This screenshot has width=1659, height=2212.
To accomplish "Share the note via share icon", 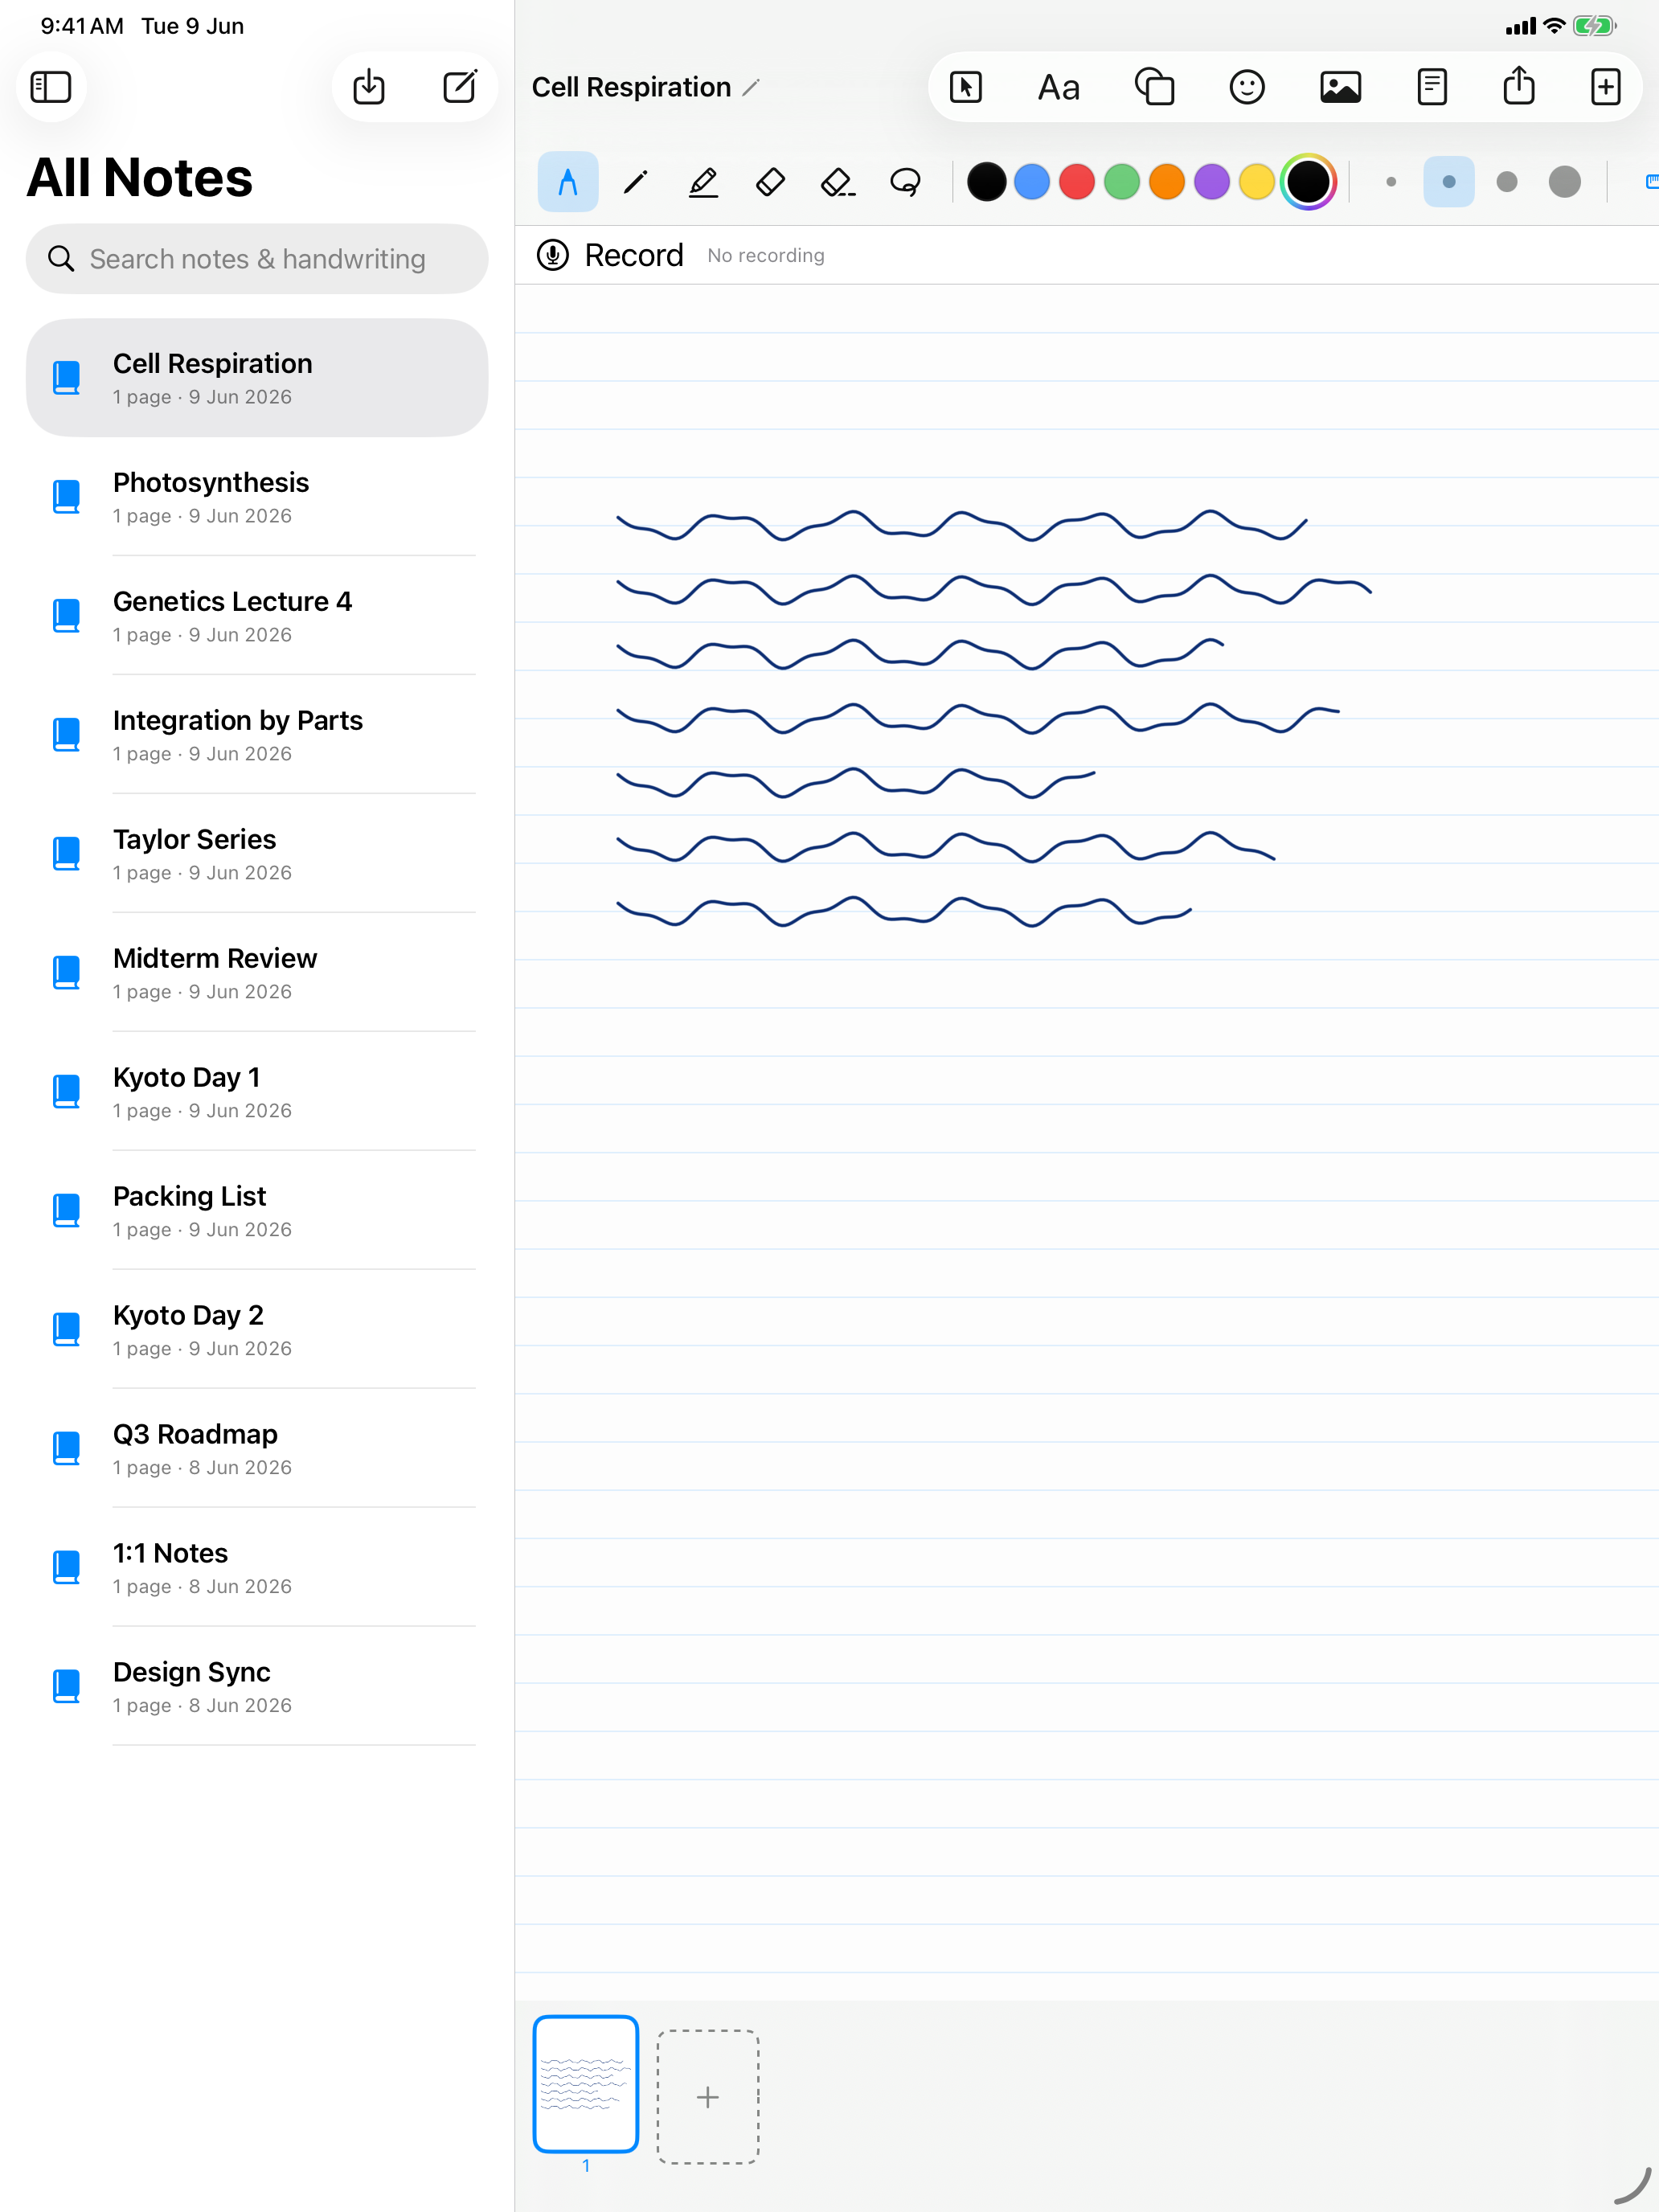I will (1519, 85).
